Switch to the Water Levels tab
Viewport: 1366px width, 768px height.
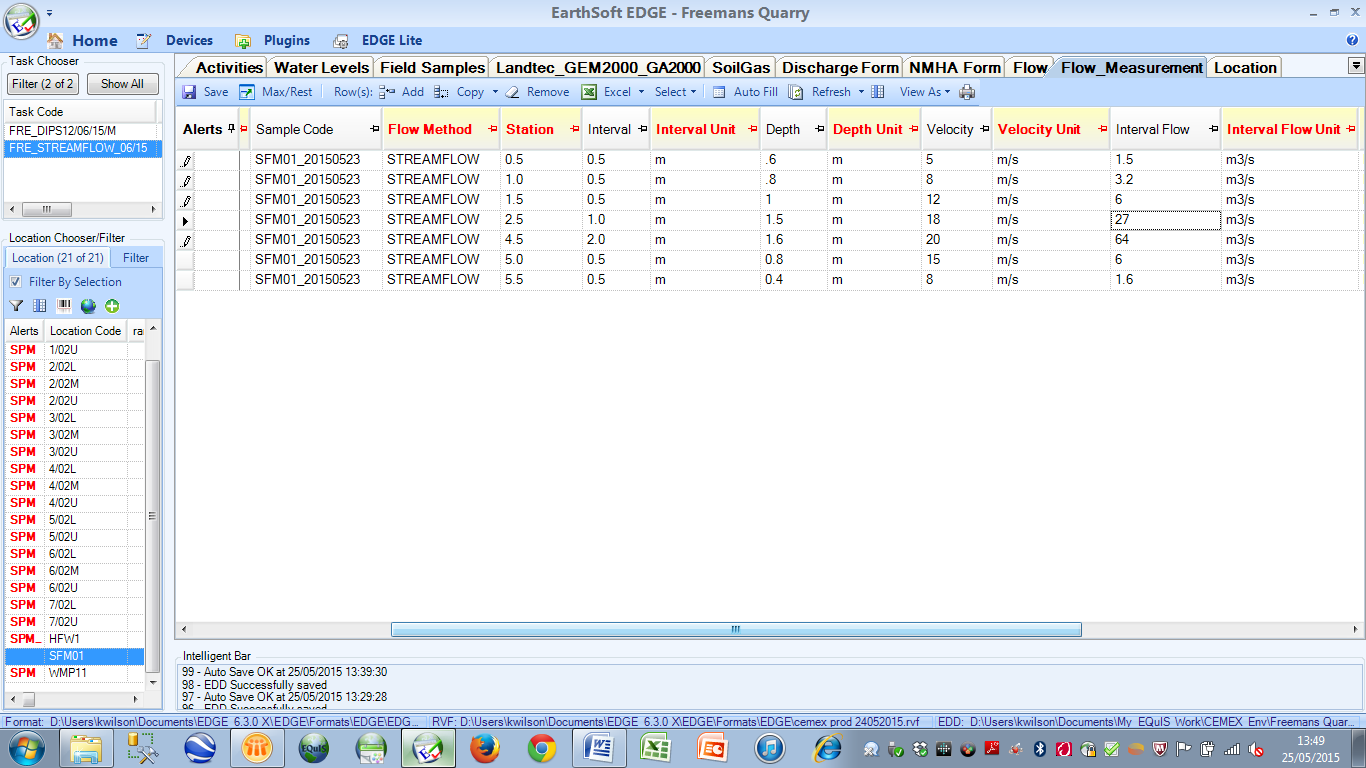[x=321, y=68]
